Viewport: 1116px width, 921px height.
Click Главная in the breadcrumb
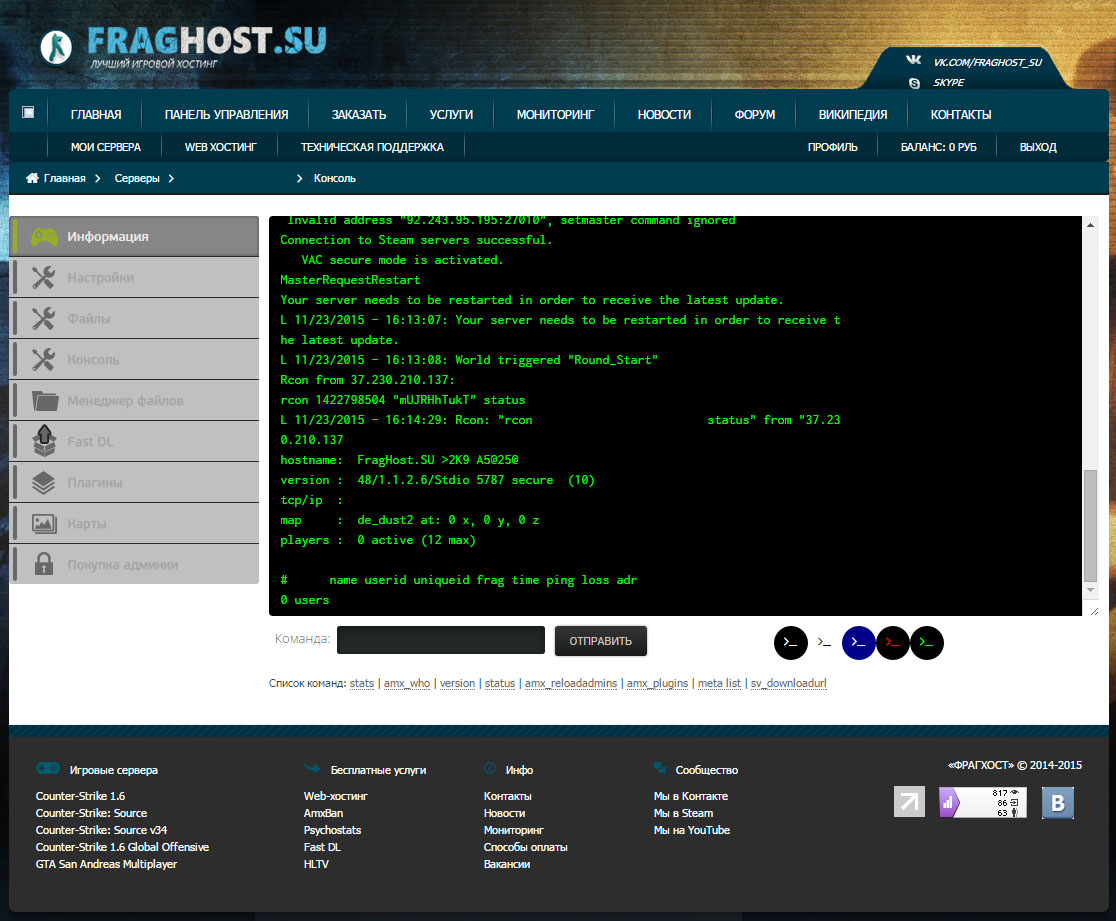click(64, 178)
